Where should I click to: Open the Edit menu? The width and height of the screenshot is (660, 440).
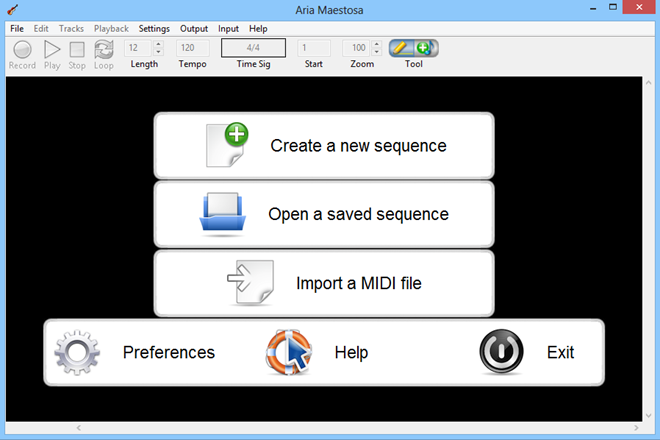tap(41, 29)
